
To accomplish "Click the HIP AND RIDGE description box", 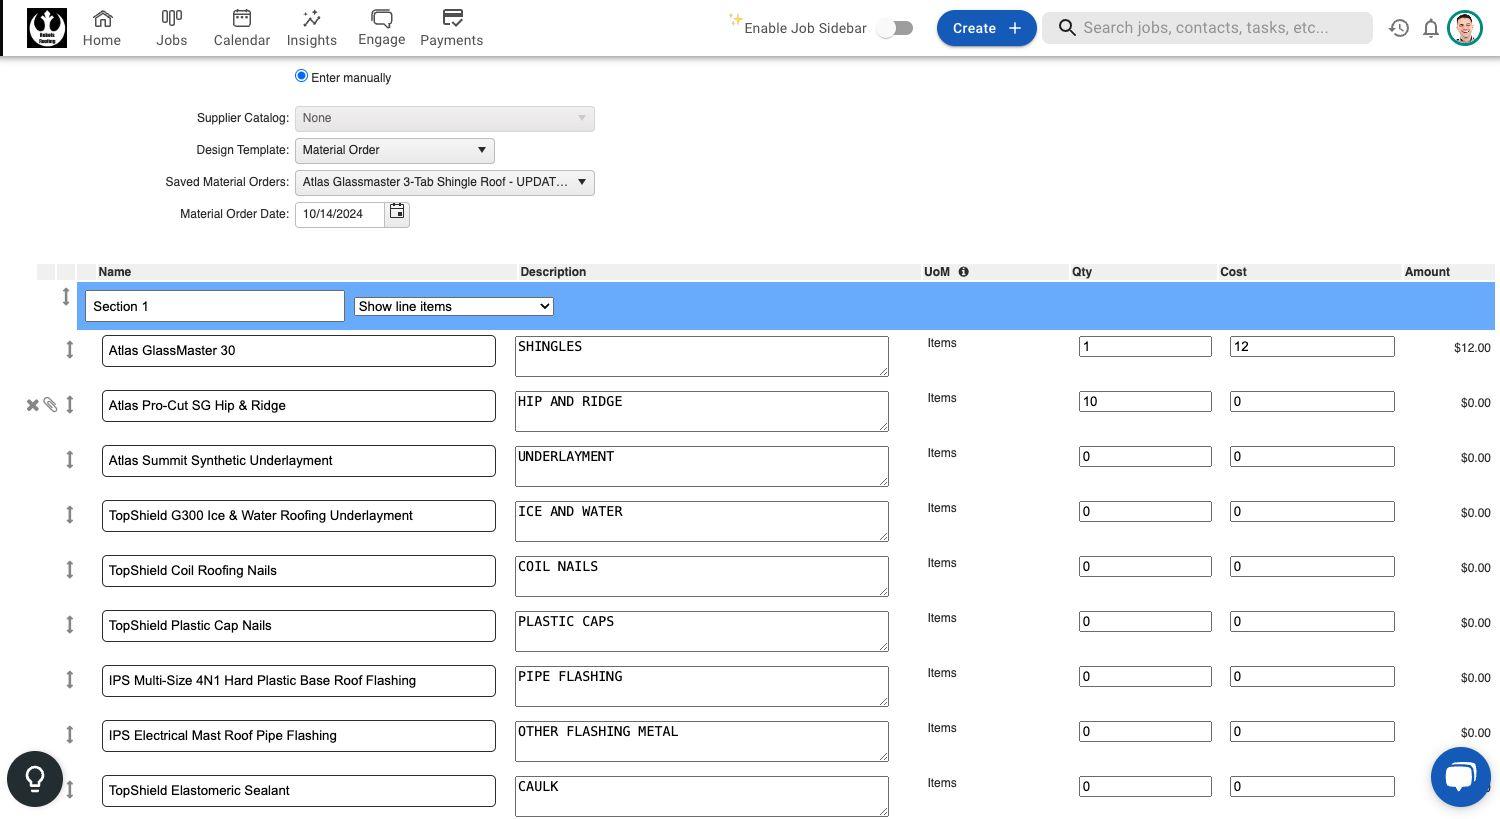I will click(702, 412).
